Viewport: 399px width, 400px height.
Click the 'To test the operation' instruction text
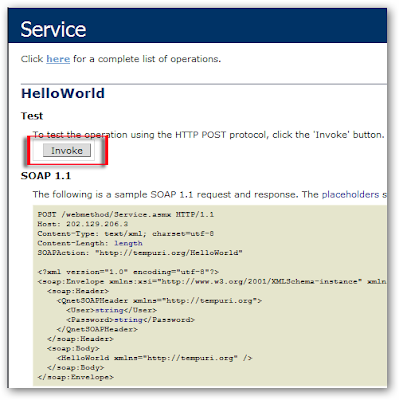208,135
